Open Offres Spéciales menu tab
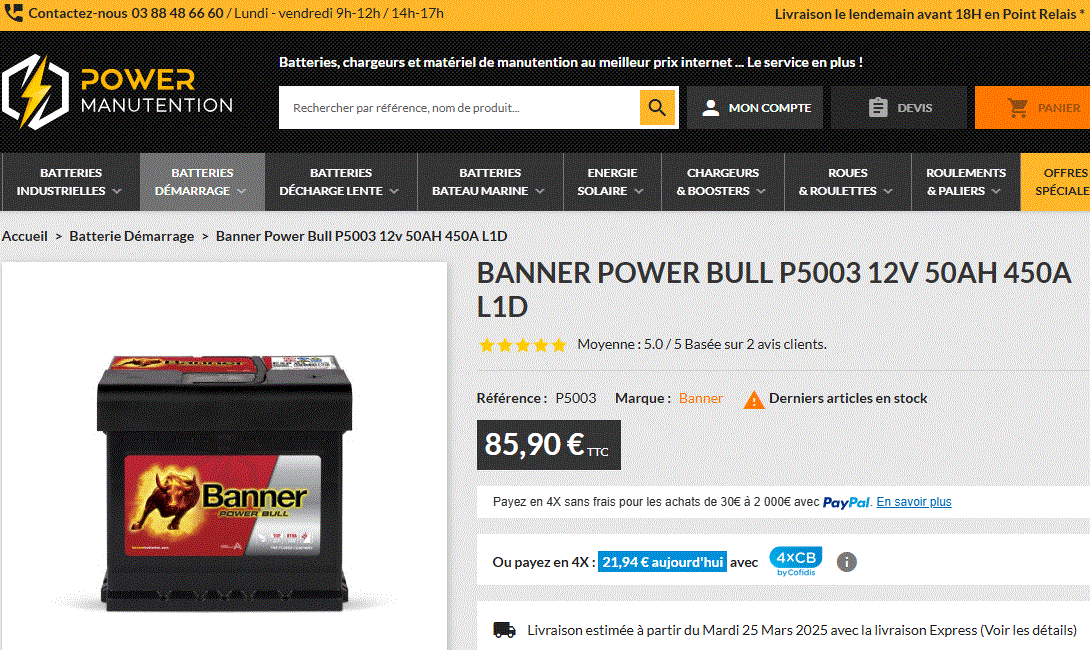The height and width of the screenshot is (650, 1090). pos(1055,181)
